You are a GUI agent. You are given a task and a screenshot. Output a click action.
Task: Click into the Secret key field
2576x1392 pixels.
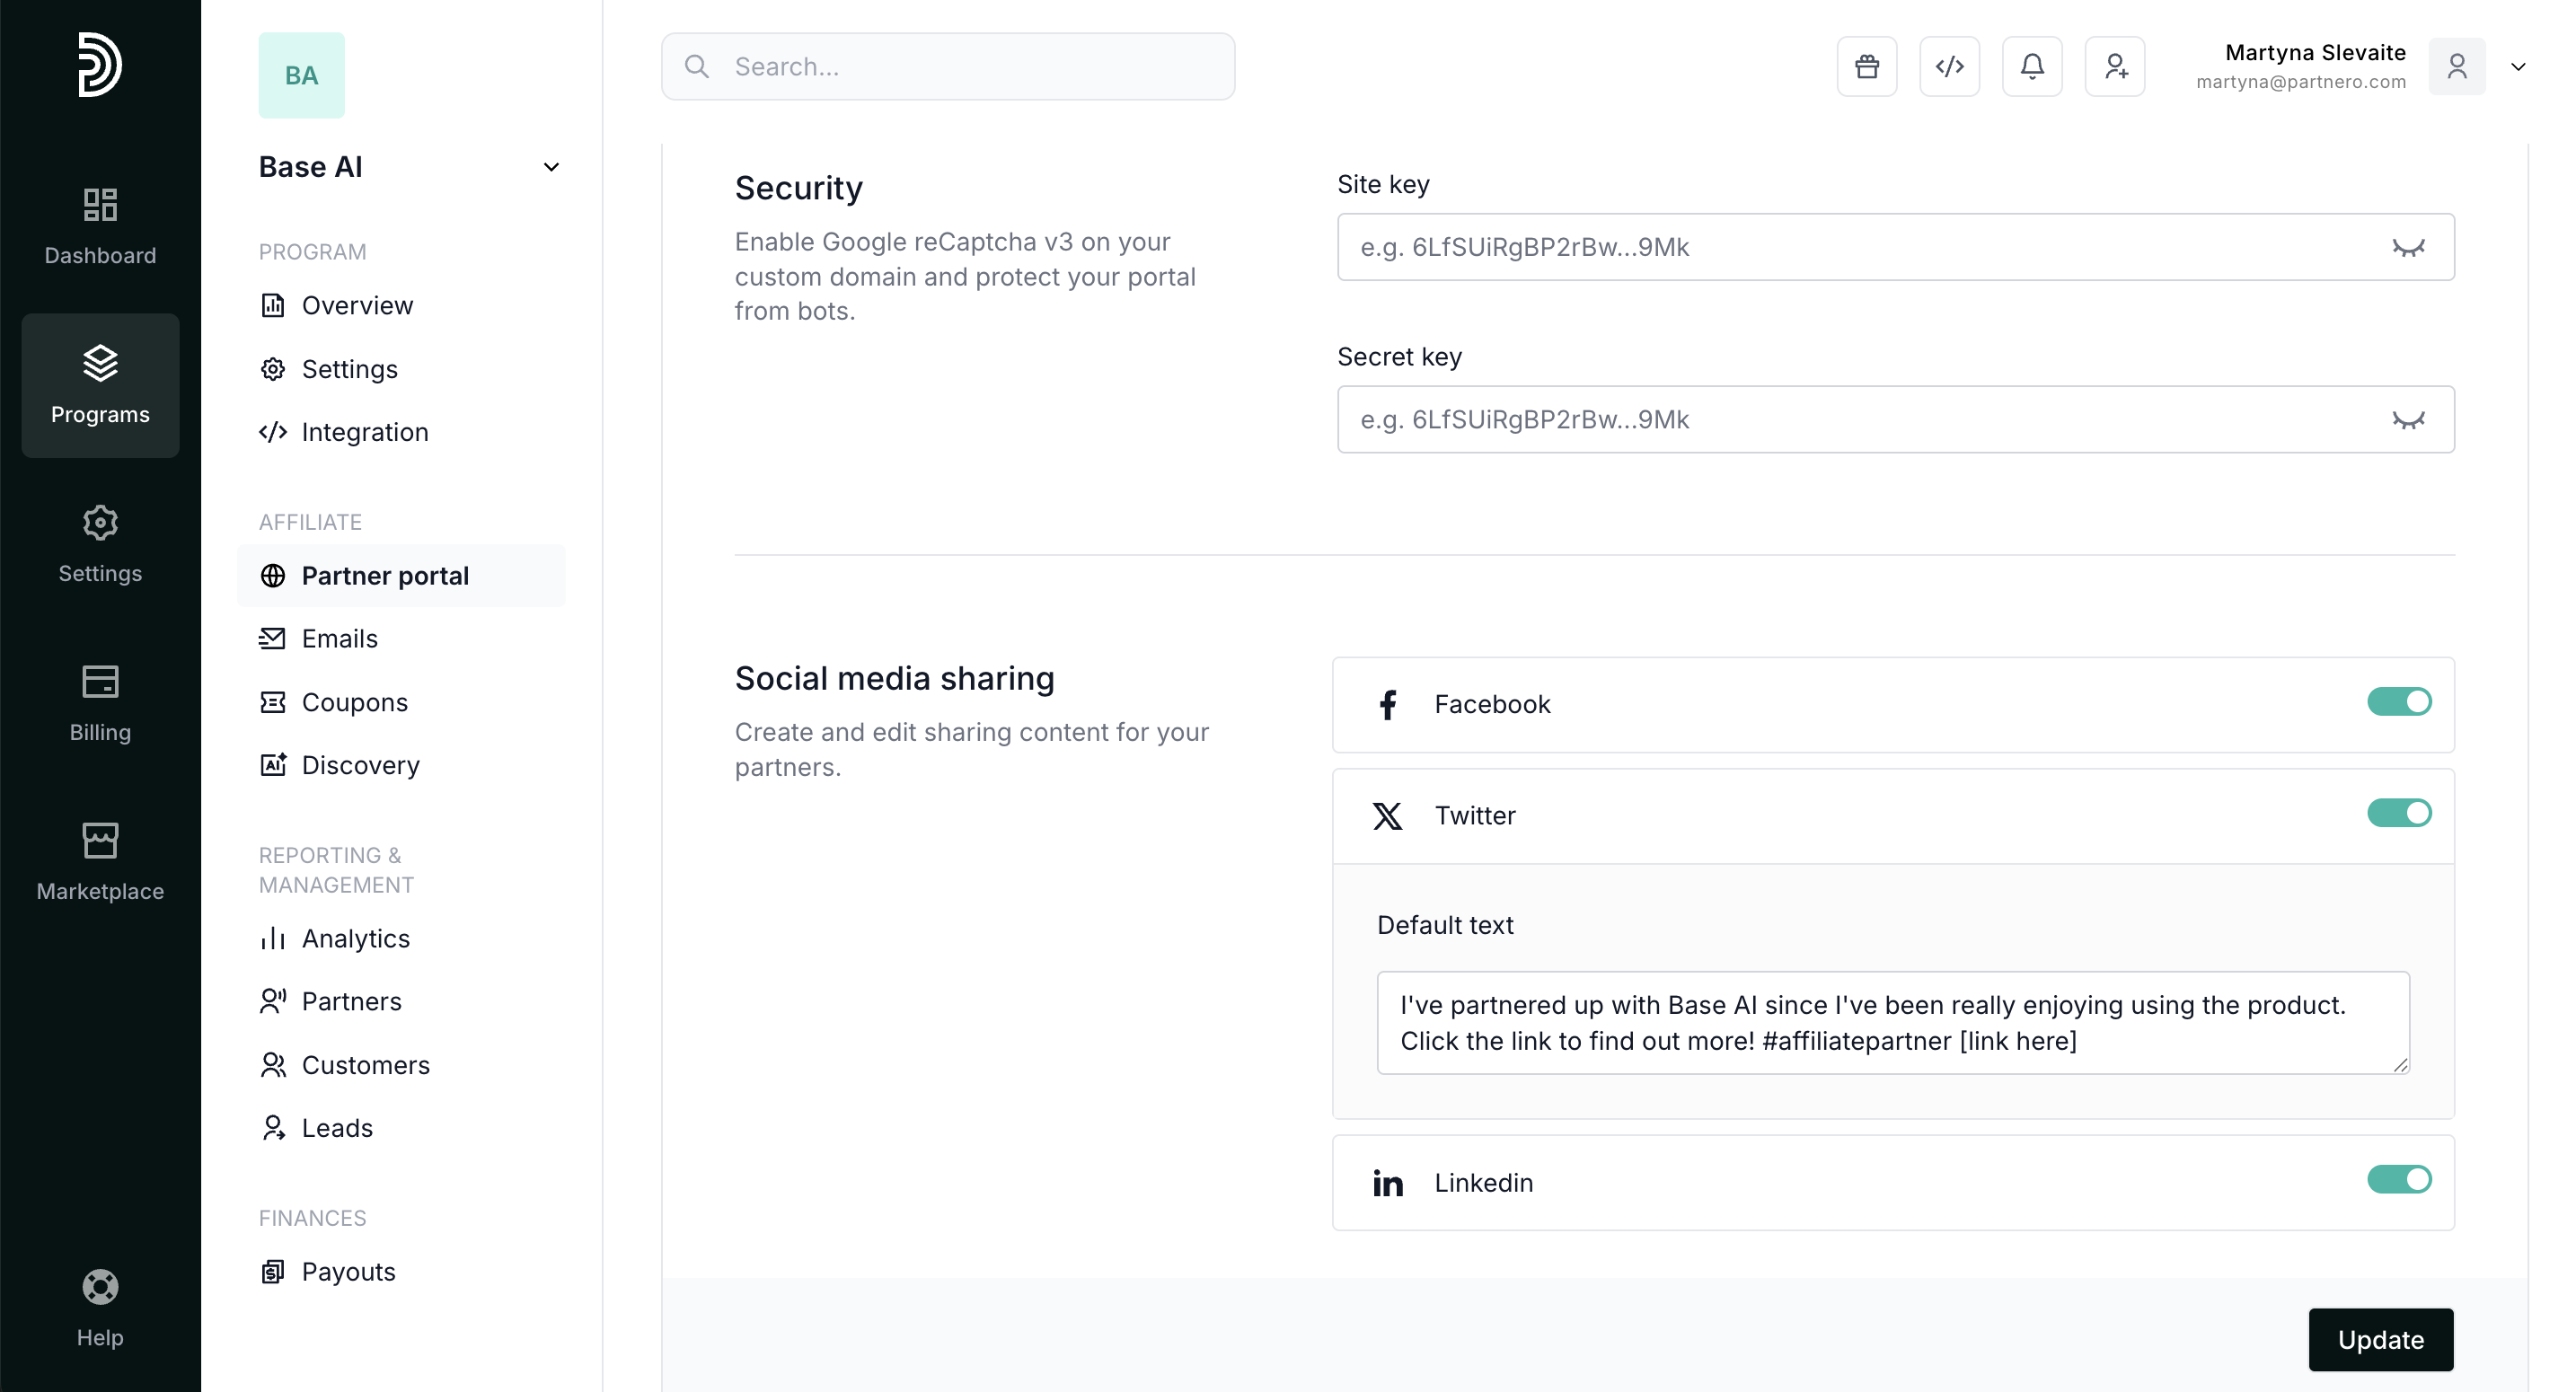(x=1860, y=420)
